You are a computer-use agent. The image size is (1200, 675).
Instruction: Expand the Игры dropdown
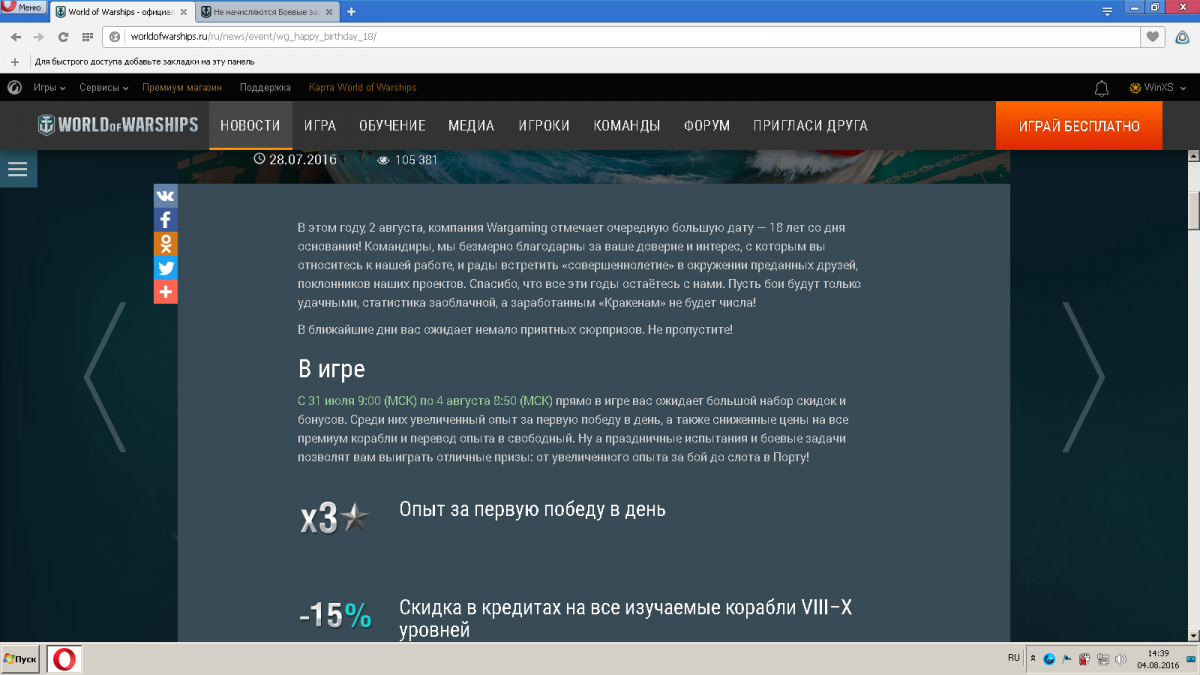[49, 88]
